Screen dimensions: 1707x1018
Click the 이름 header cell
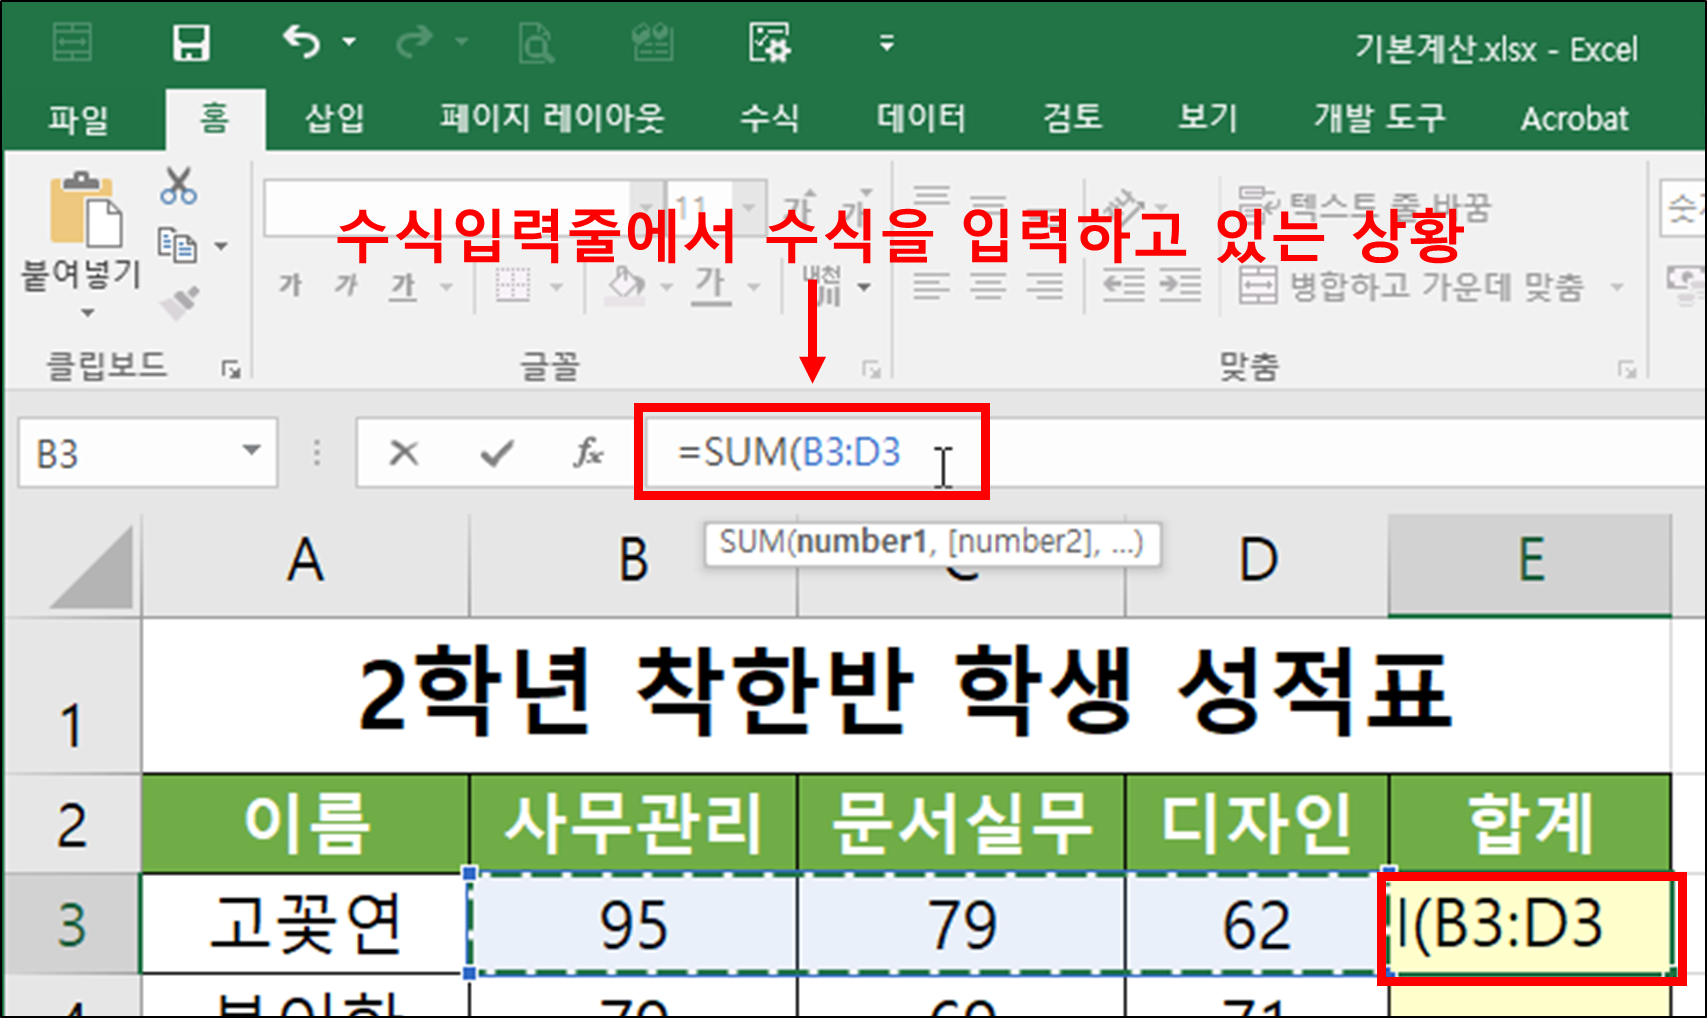click(x=306, y=824)
